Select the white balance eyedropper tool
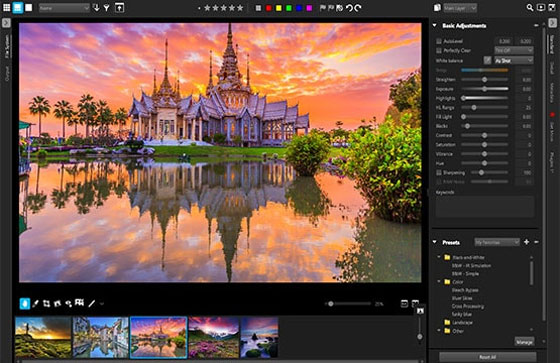 tap(487, 60)
